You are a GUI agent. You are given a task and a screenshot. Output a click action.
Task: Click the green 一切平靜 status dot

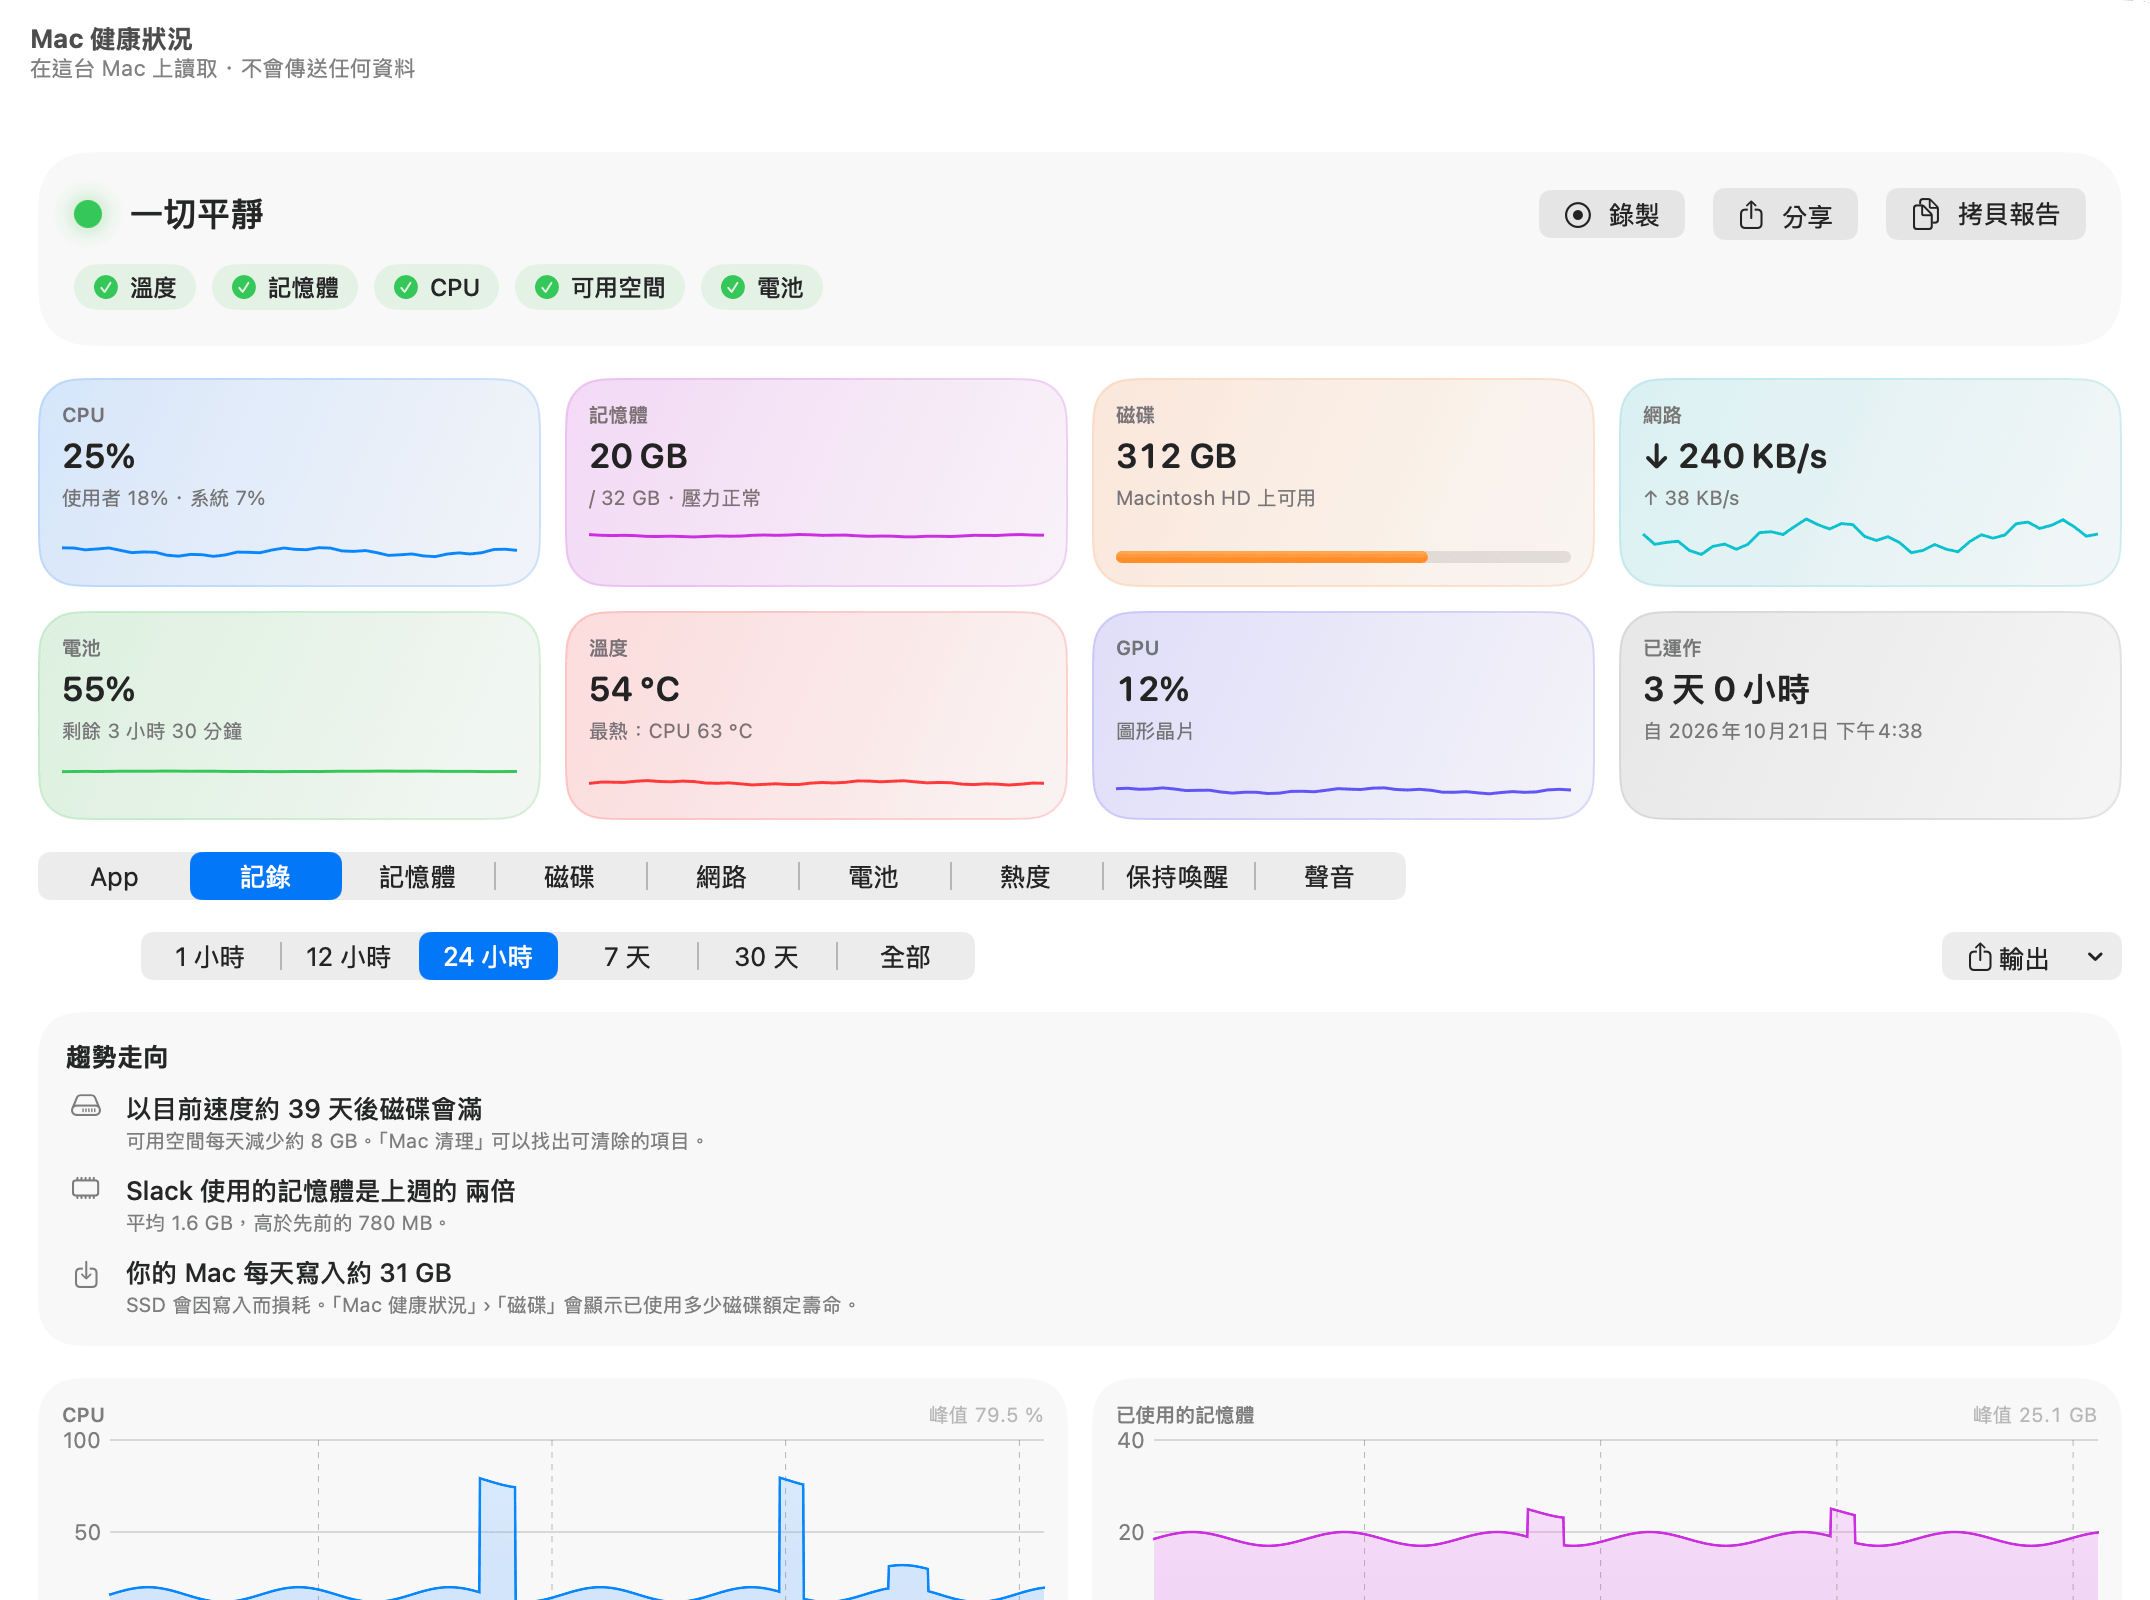pos(88,214)
